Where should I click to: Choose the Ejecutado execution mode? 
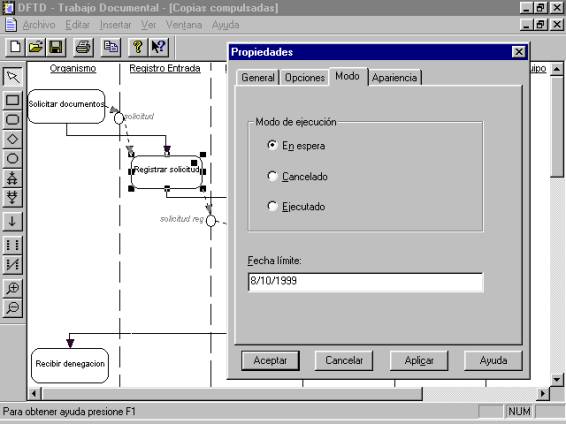click(x=272, y=207)
